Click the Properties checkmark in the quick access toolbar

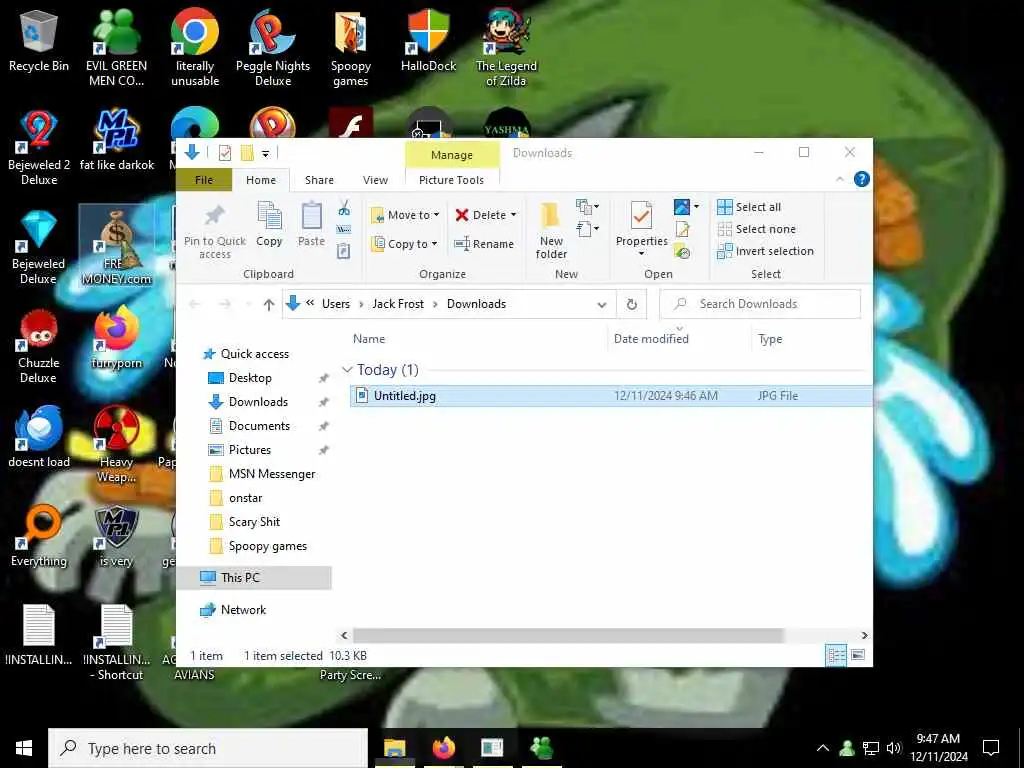(225, 153)
